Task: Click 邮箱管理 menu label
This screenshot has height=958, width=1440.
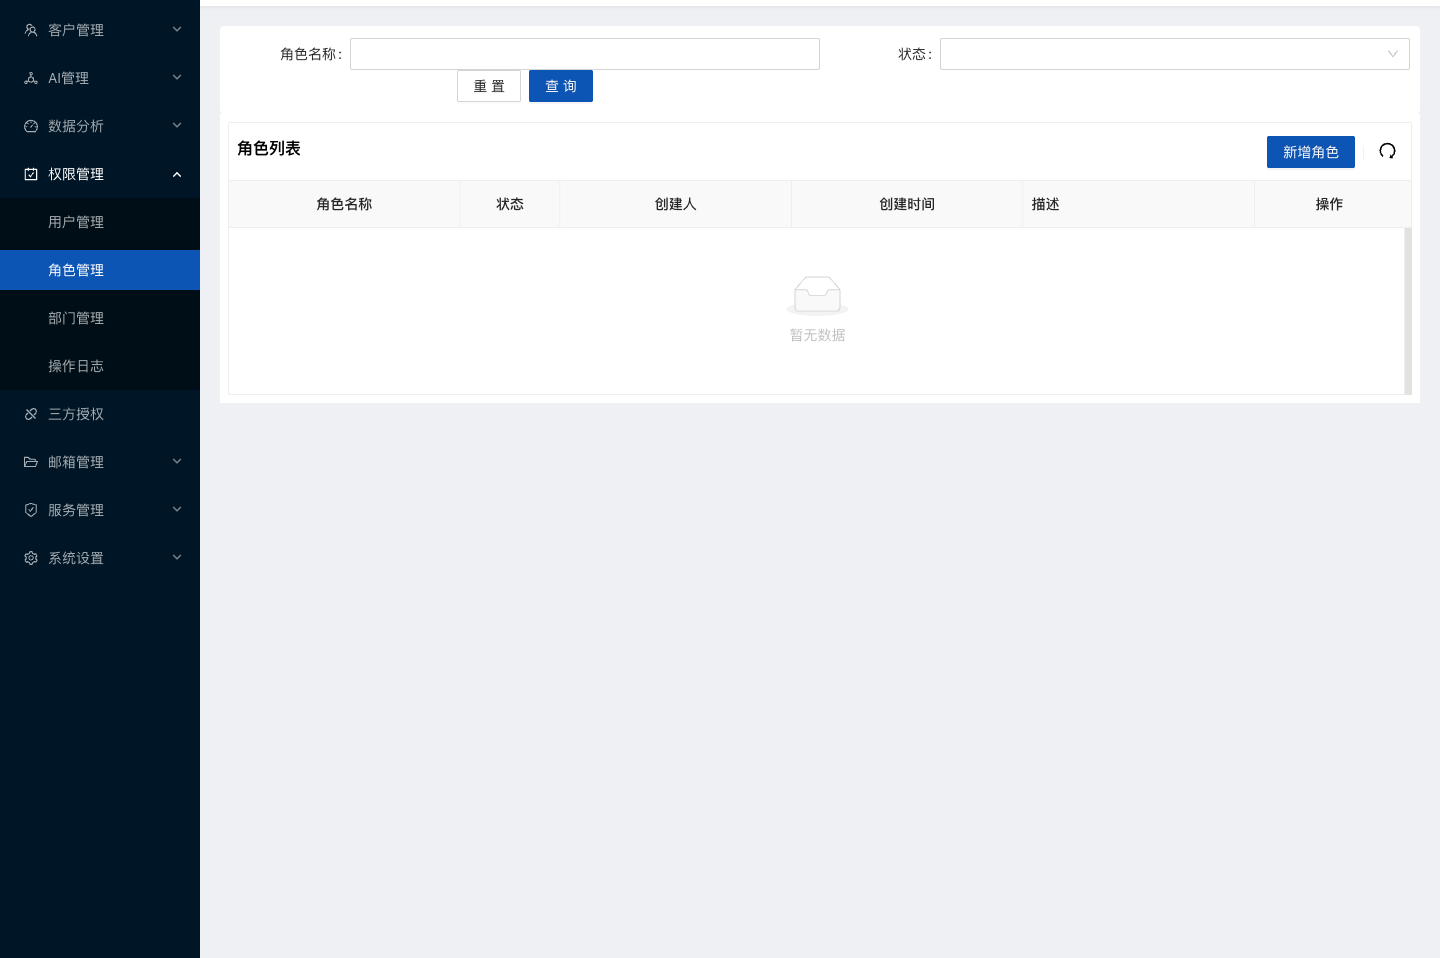Action: tap(76, 462)
